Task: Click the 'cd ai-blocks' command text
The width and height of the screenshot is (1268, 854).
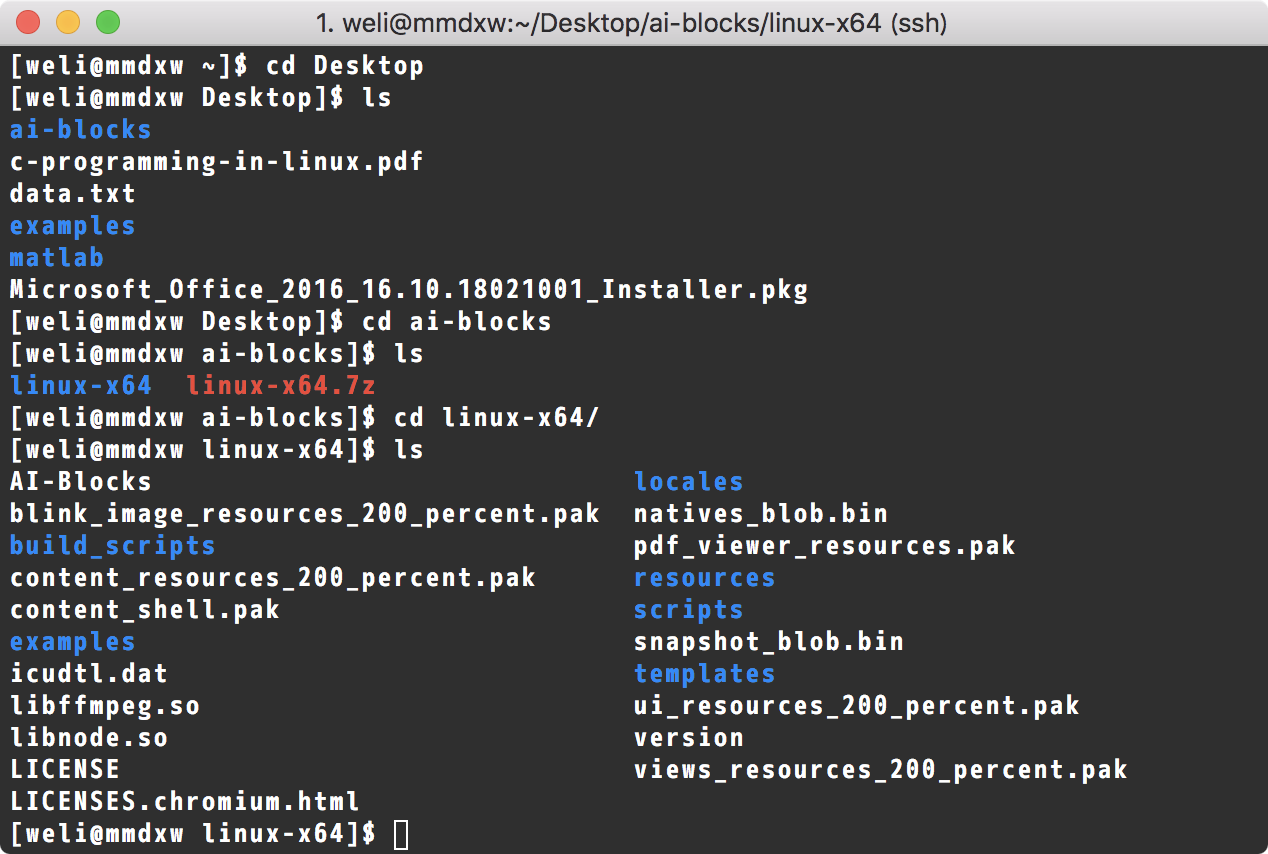Action: (x=457, y=322)
